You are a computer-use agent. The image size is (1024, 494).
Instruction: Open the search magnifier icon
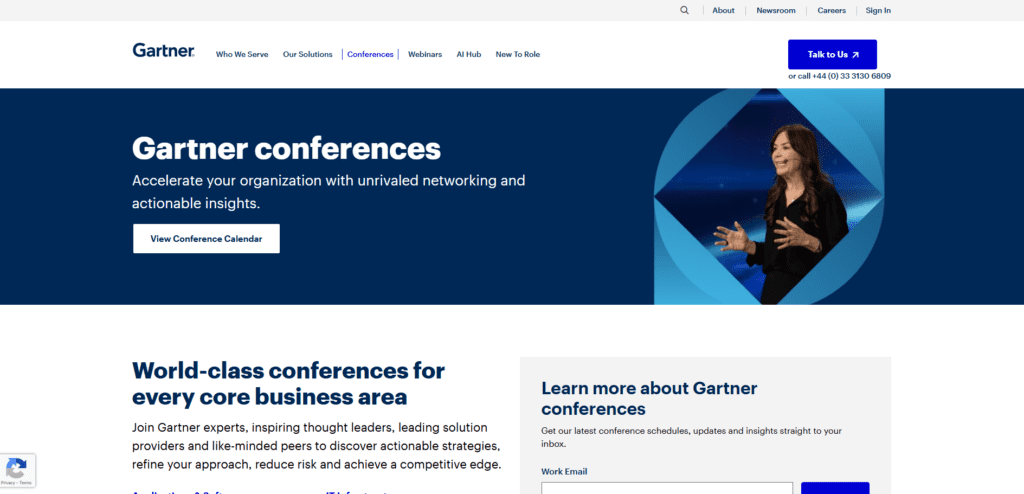click(684, 10)
